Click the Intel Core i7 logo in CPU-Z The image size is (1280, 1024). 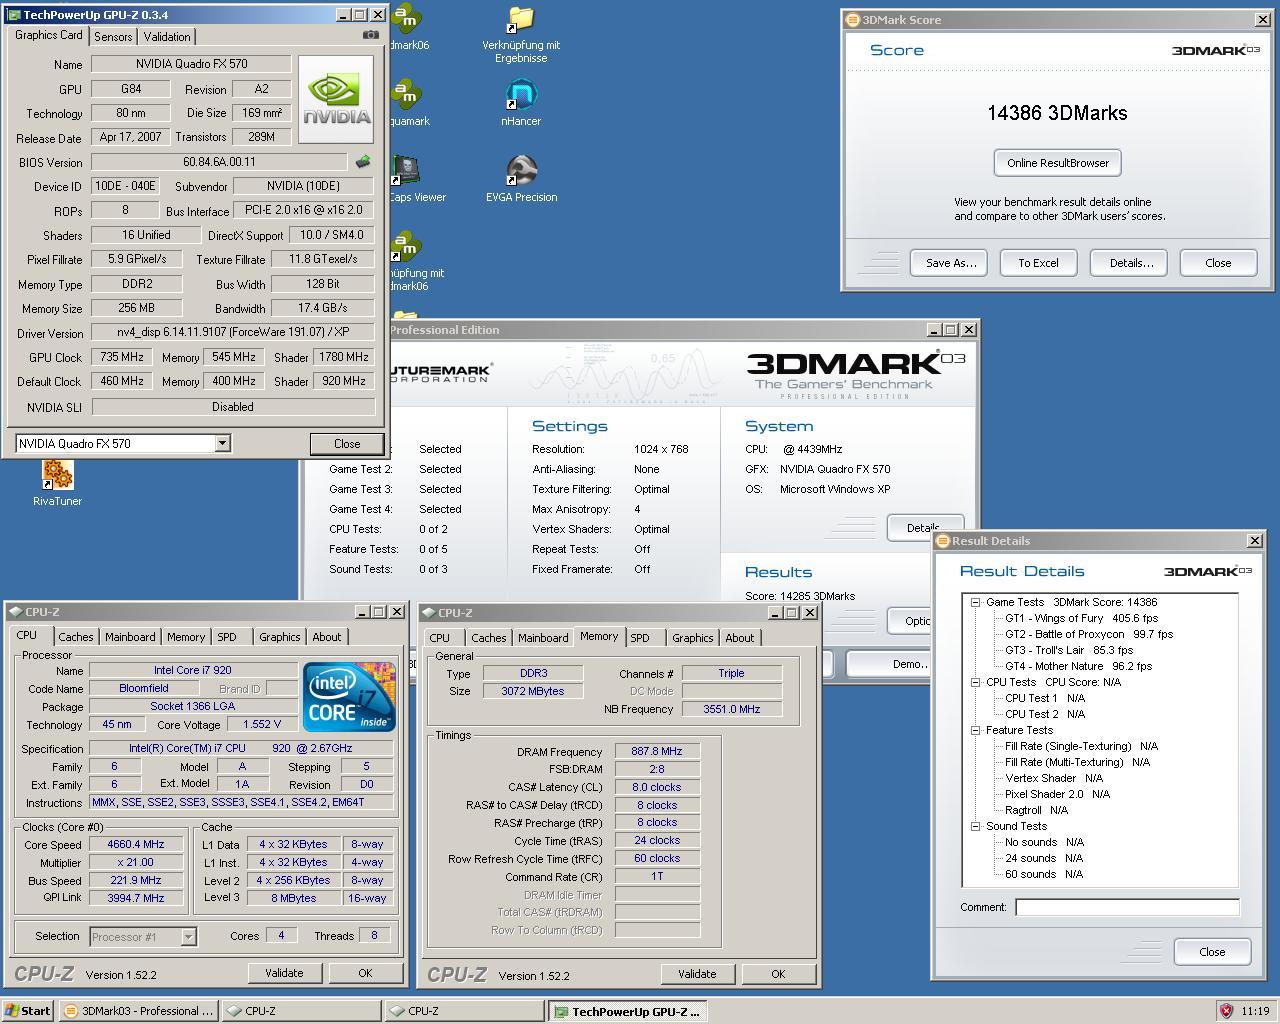349,696
